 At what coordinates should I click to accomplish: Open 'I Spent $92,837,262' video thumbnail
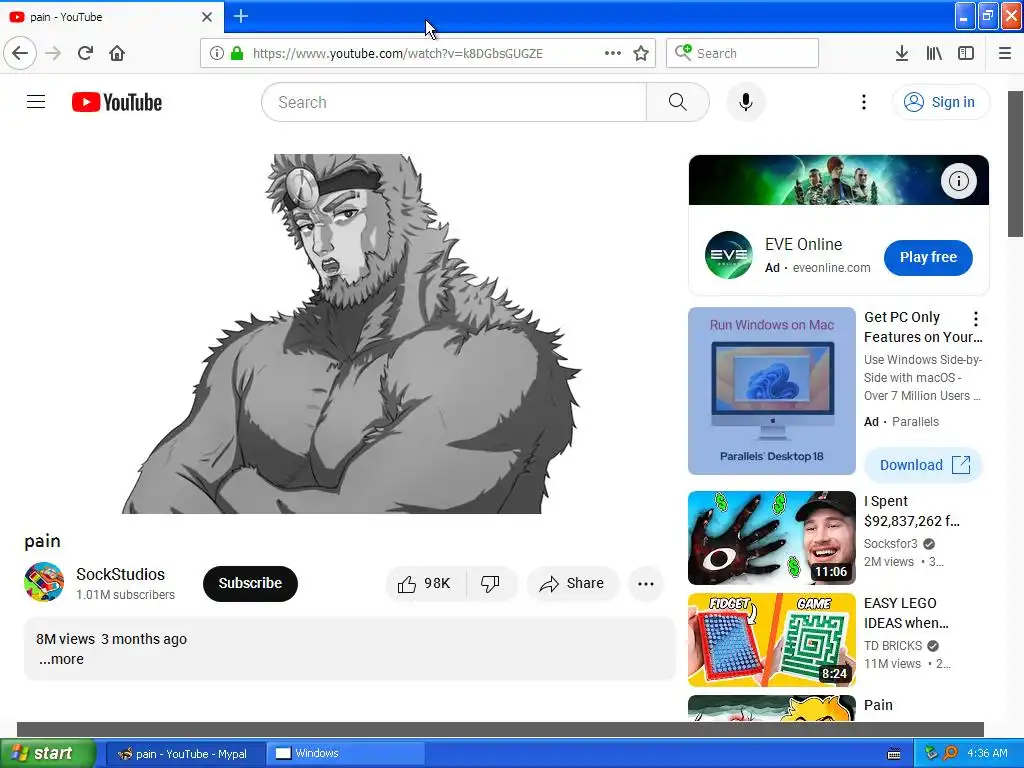tap(772, 537)
